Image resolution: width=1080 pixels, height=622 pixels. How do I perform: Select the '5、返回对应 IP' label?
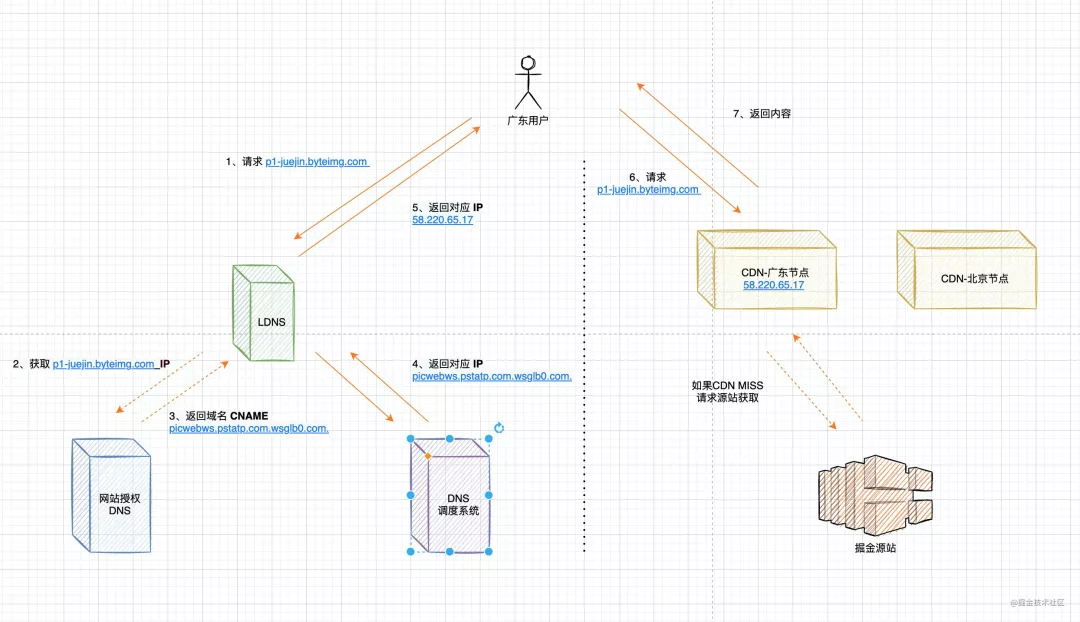click(x=448, y=207)
